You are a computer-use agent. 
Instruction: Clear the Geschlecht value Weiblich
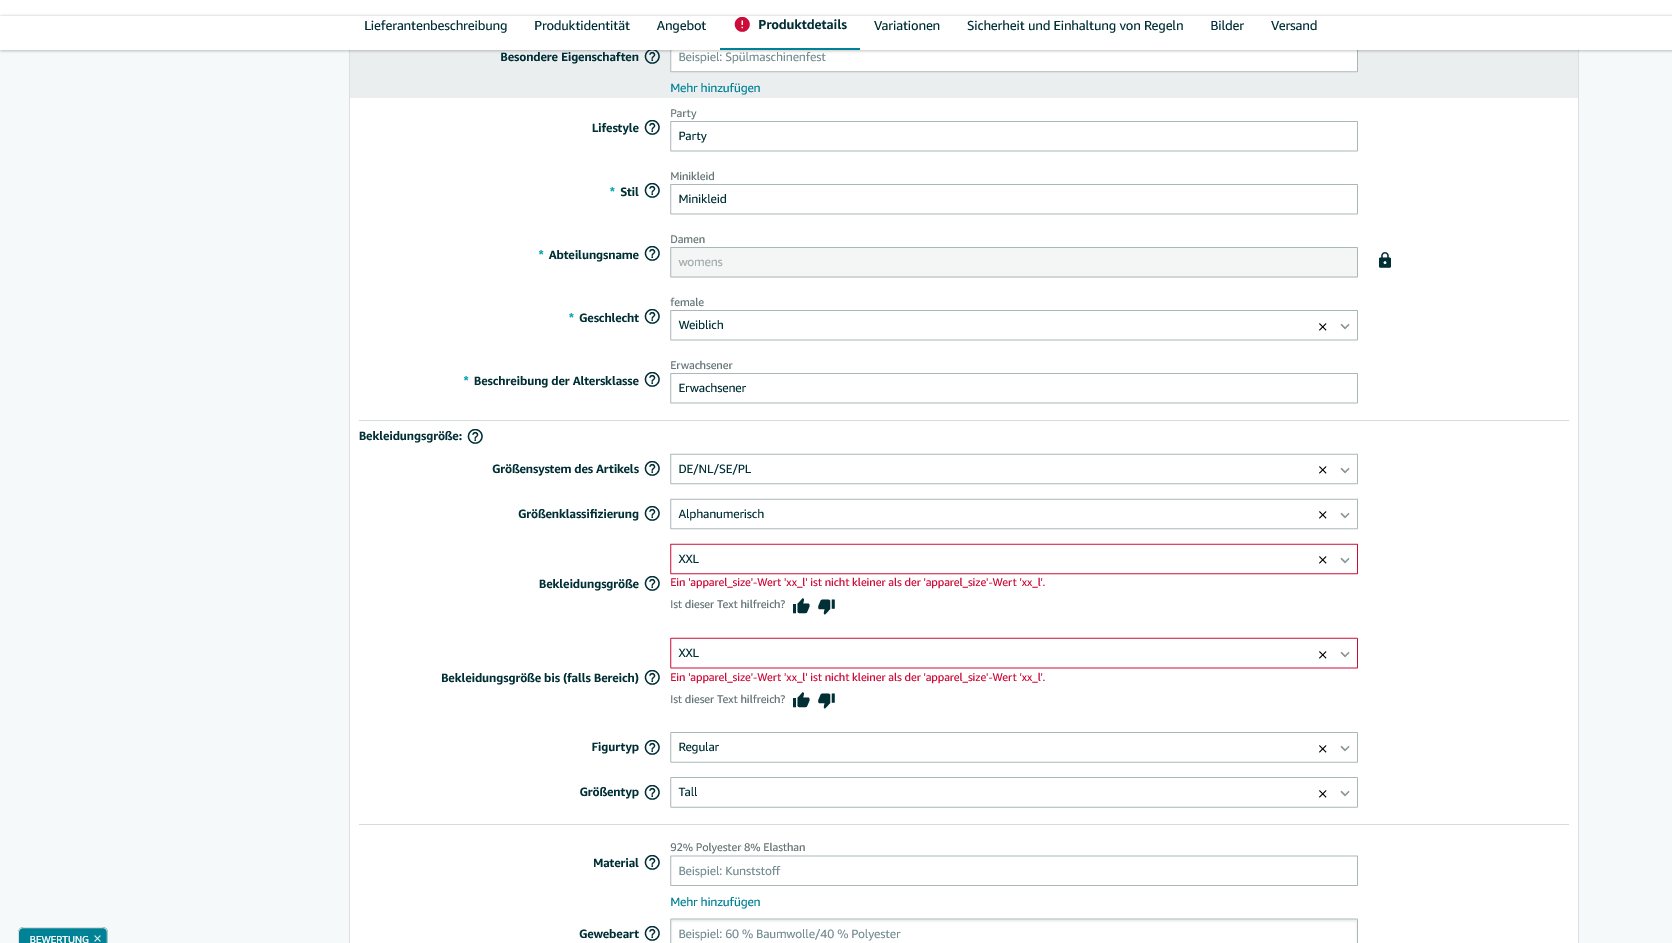[1322, 327]
